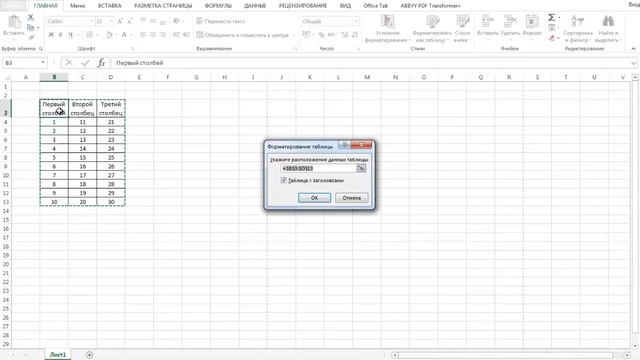Click the Delete cells (Удалить) icon
This screenshot has height=360, width=640.
point(510,21)
